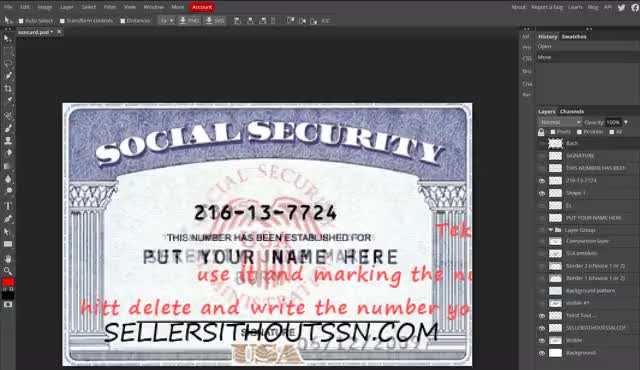Toggle the Transform controls checkbox
Image resolution: width=640 pixels, height=370 pixels.
point(62,21)
